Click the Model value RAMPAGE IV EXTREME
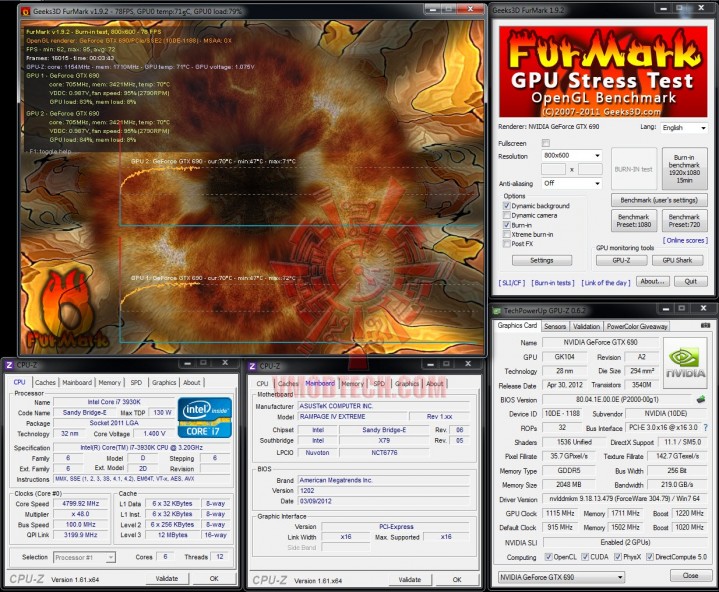The height and width of the screenshot is (592, 719). (x=352, y=416)
